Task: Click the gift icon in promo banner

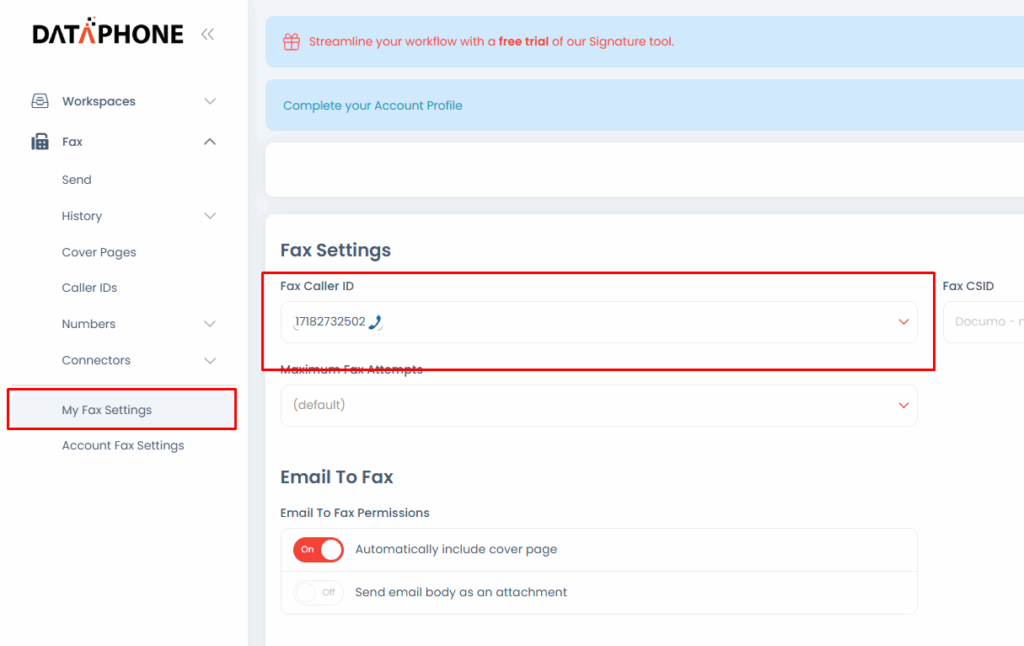Action: [x=291, y=42]
